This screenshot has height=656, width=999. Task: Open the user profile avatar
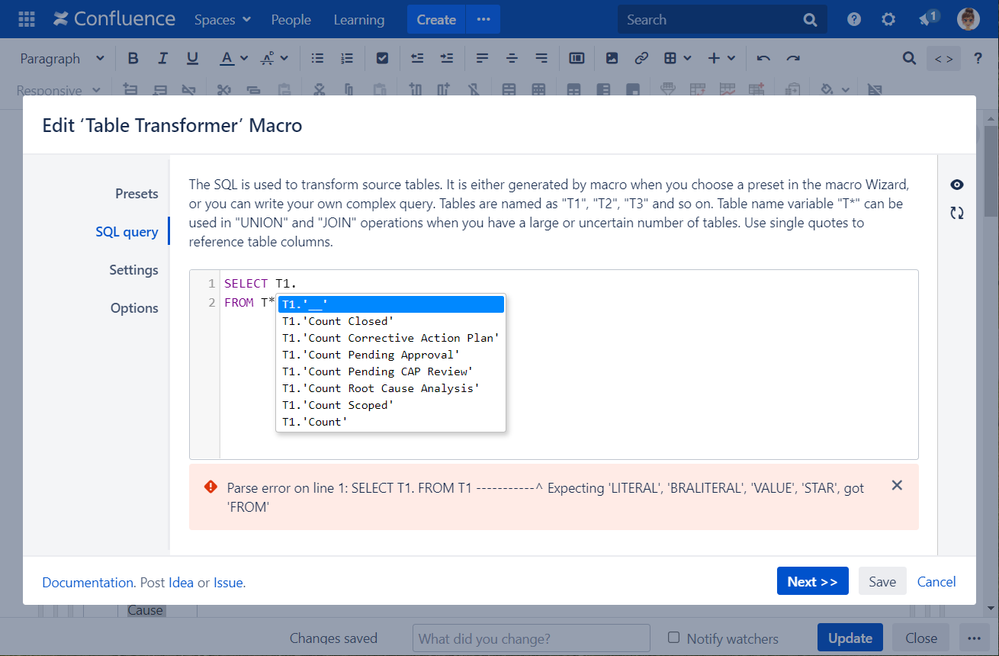click(x=968, y=19)
